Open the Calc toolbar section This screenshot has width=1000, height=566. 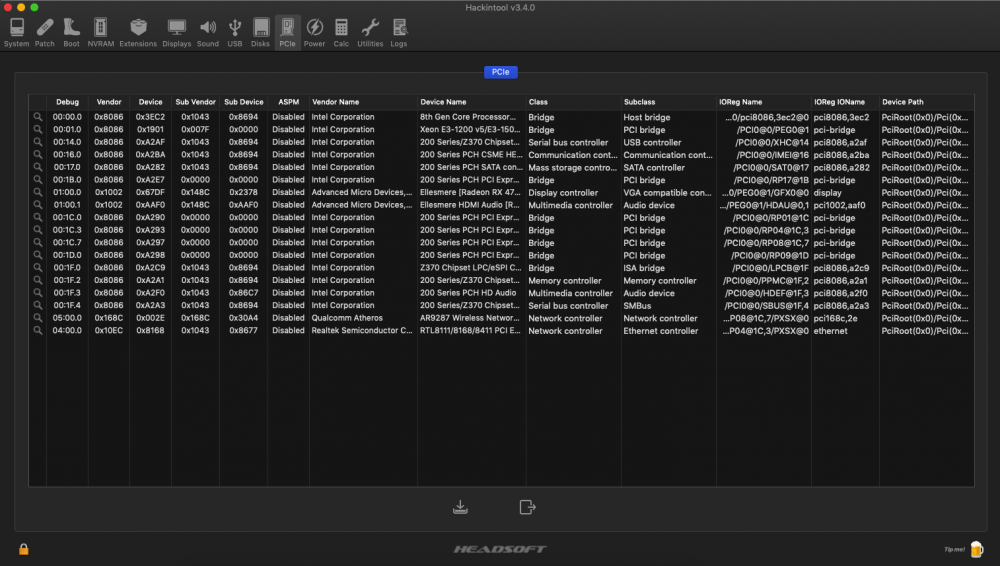tap(341, 33)
